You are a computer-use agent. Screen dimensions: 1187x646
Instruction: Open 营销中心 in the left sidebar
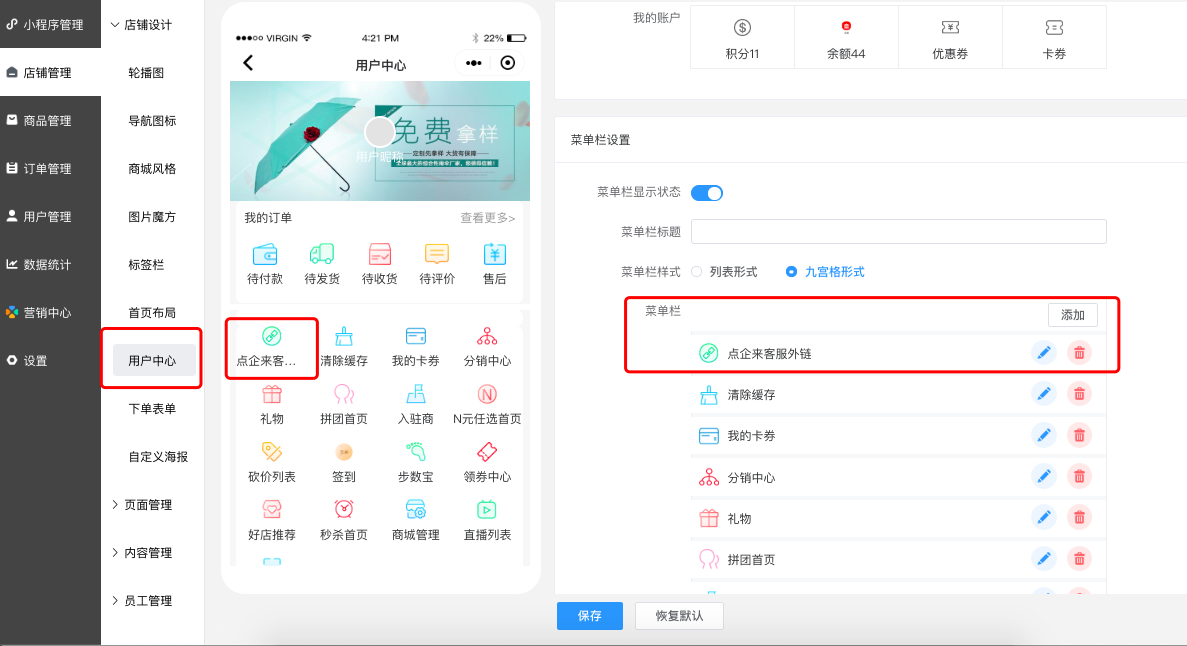click(x=50, y=312)
